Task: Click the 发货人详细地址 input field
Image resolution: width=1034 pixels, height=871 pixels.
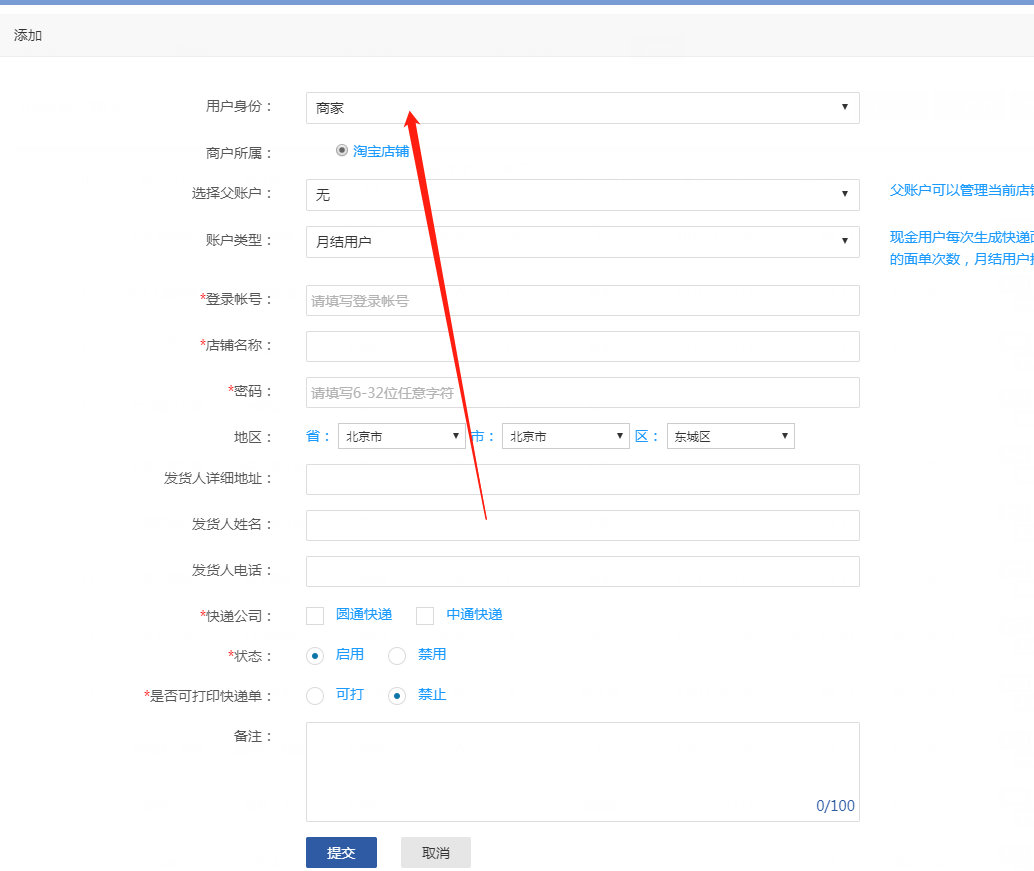Action: point(582,479)
